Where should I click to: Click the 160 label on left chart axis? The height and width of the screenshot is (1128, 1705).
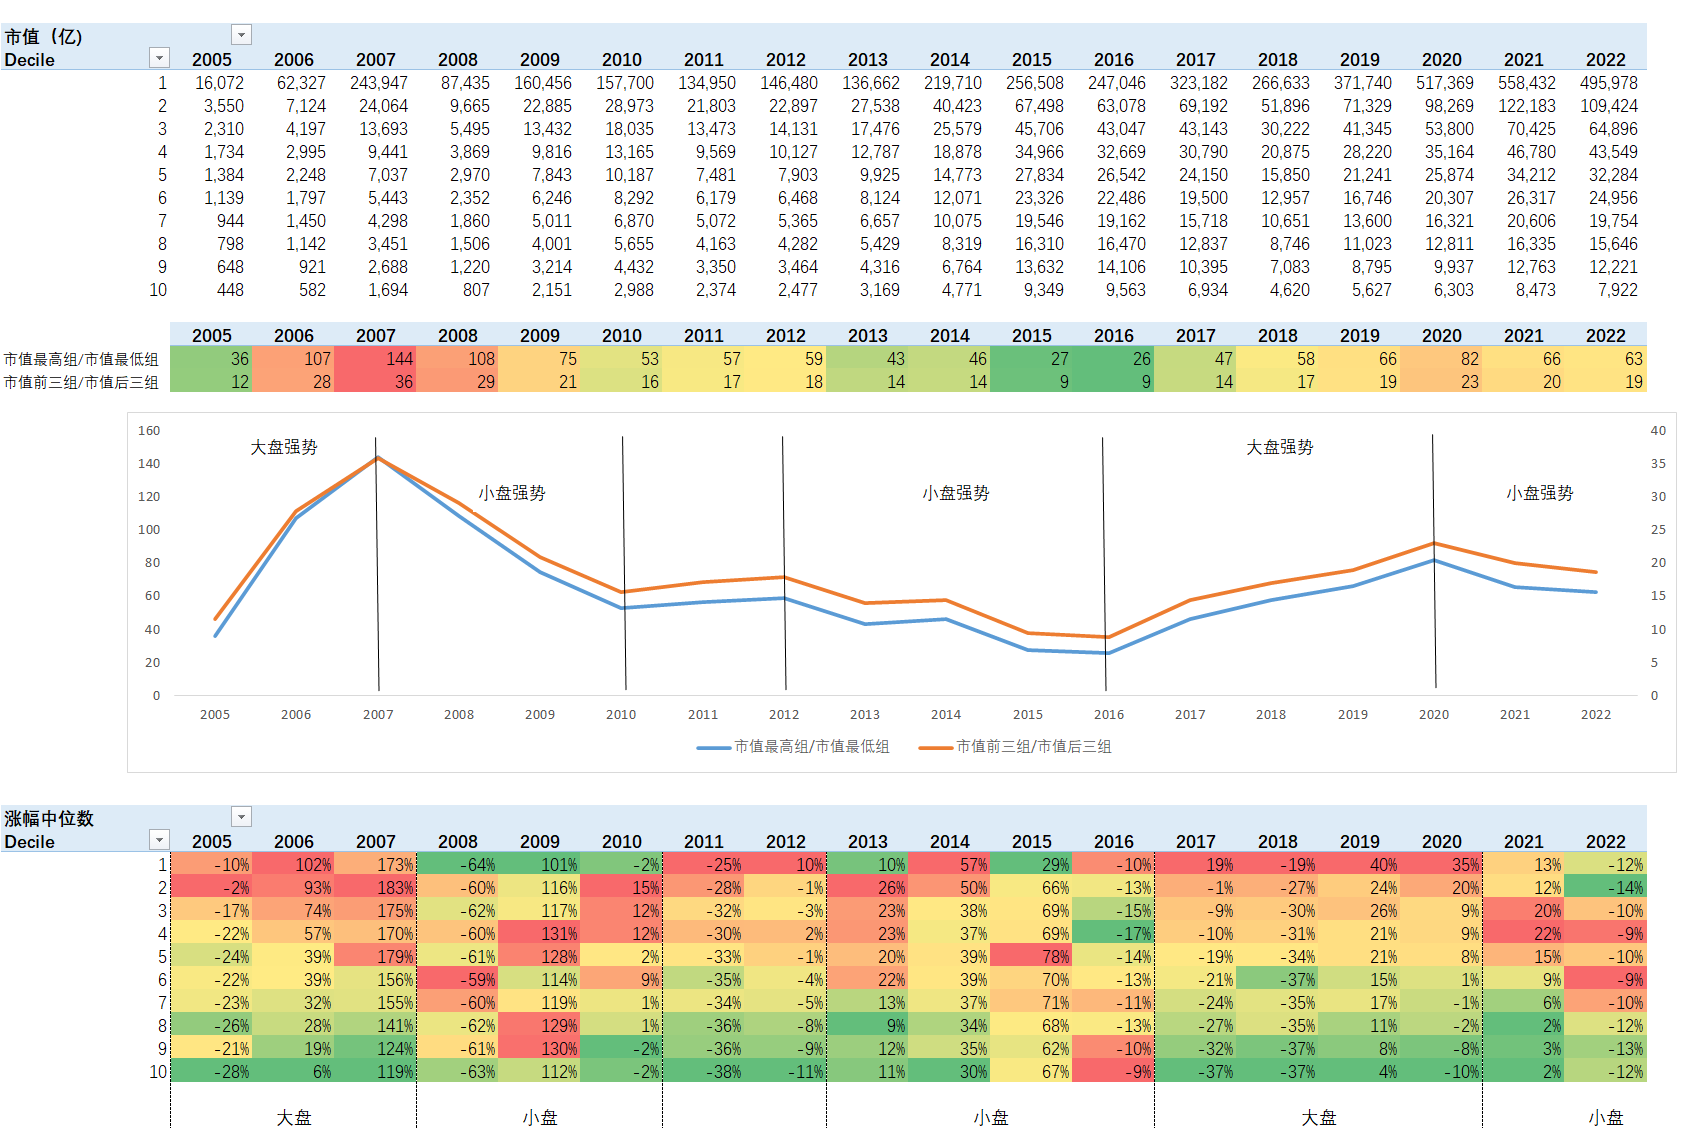[x=149, y=431]
